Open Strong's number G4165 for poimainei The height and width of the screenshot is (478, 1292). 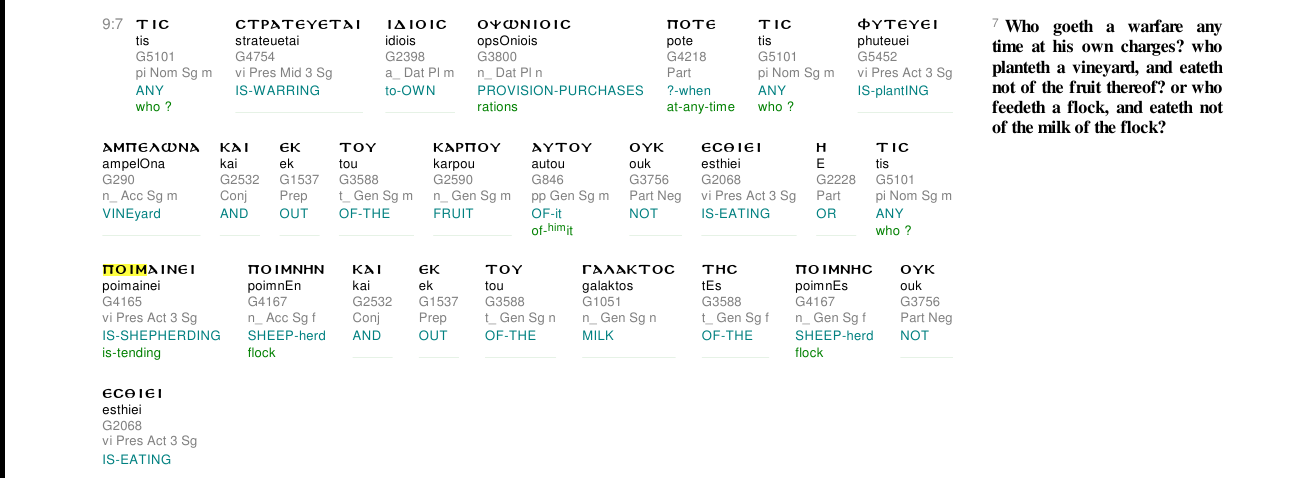click(x=121, y=302)
